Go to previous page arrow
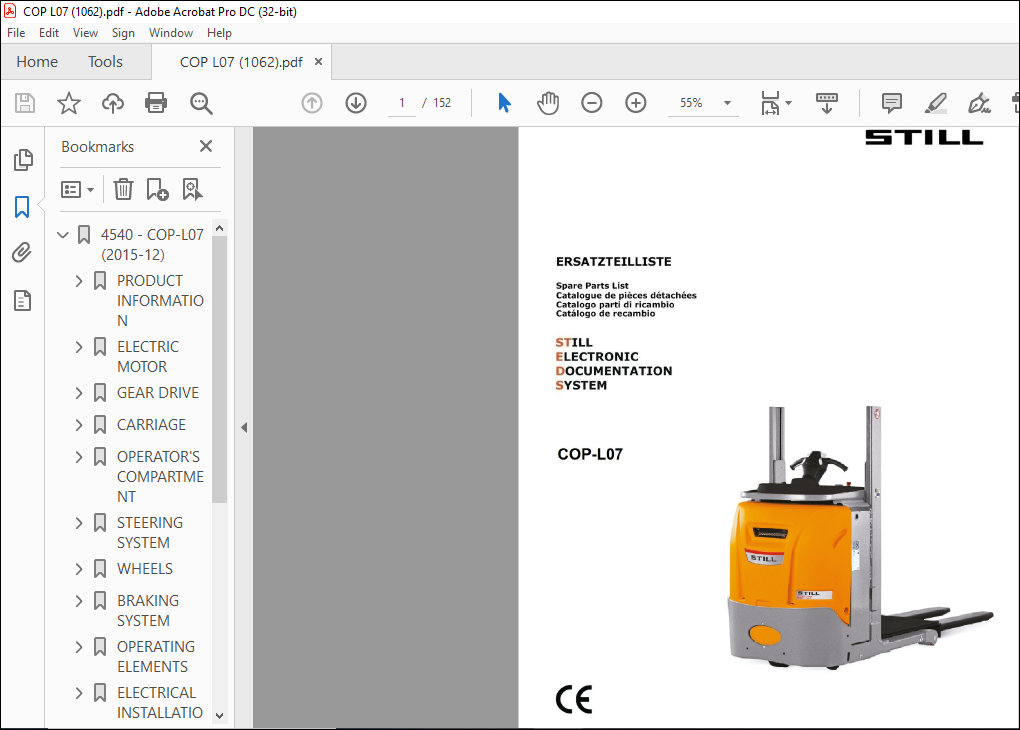 [x=312, y=103]
